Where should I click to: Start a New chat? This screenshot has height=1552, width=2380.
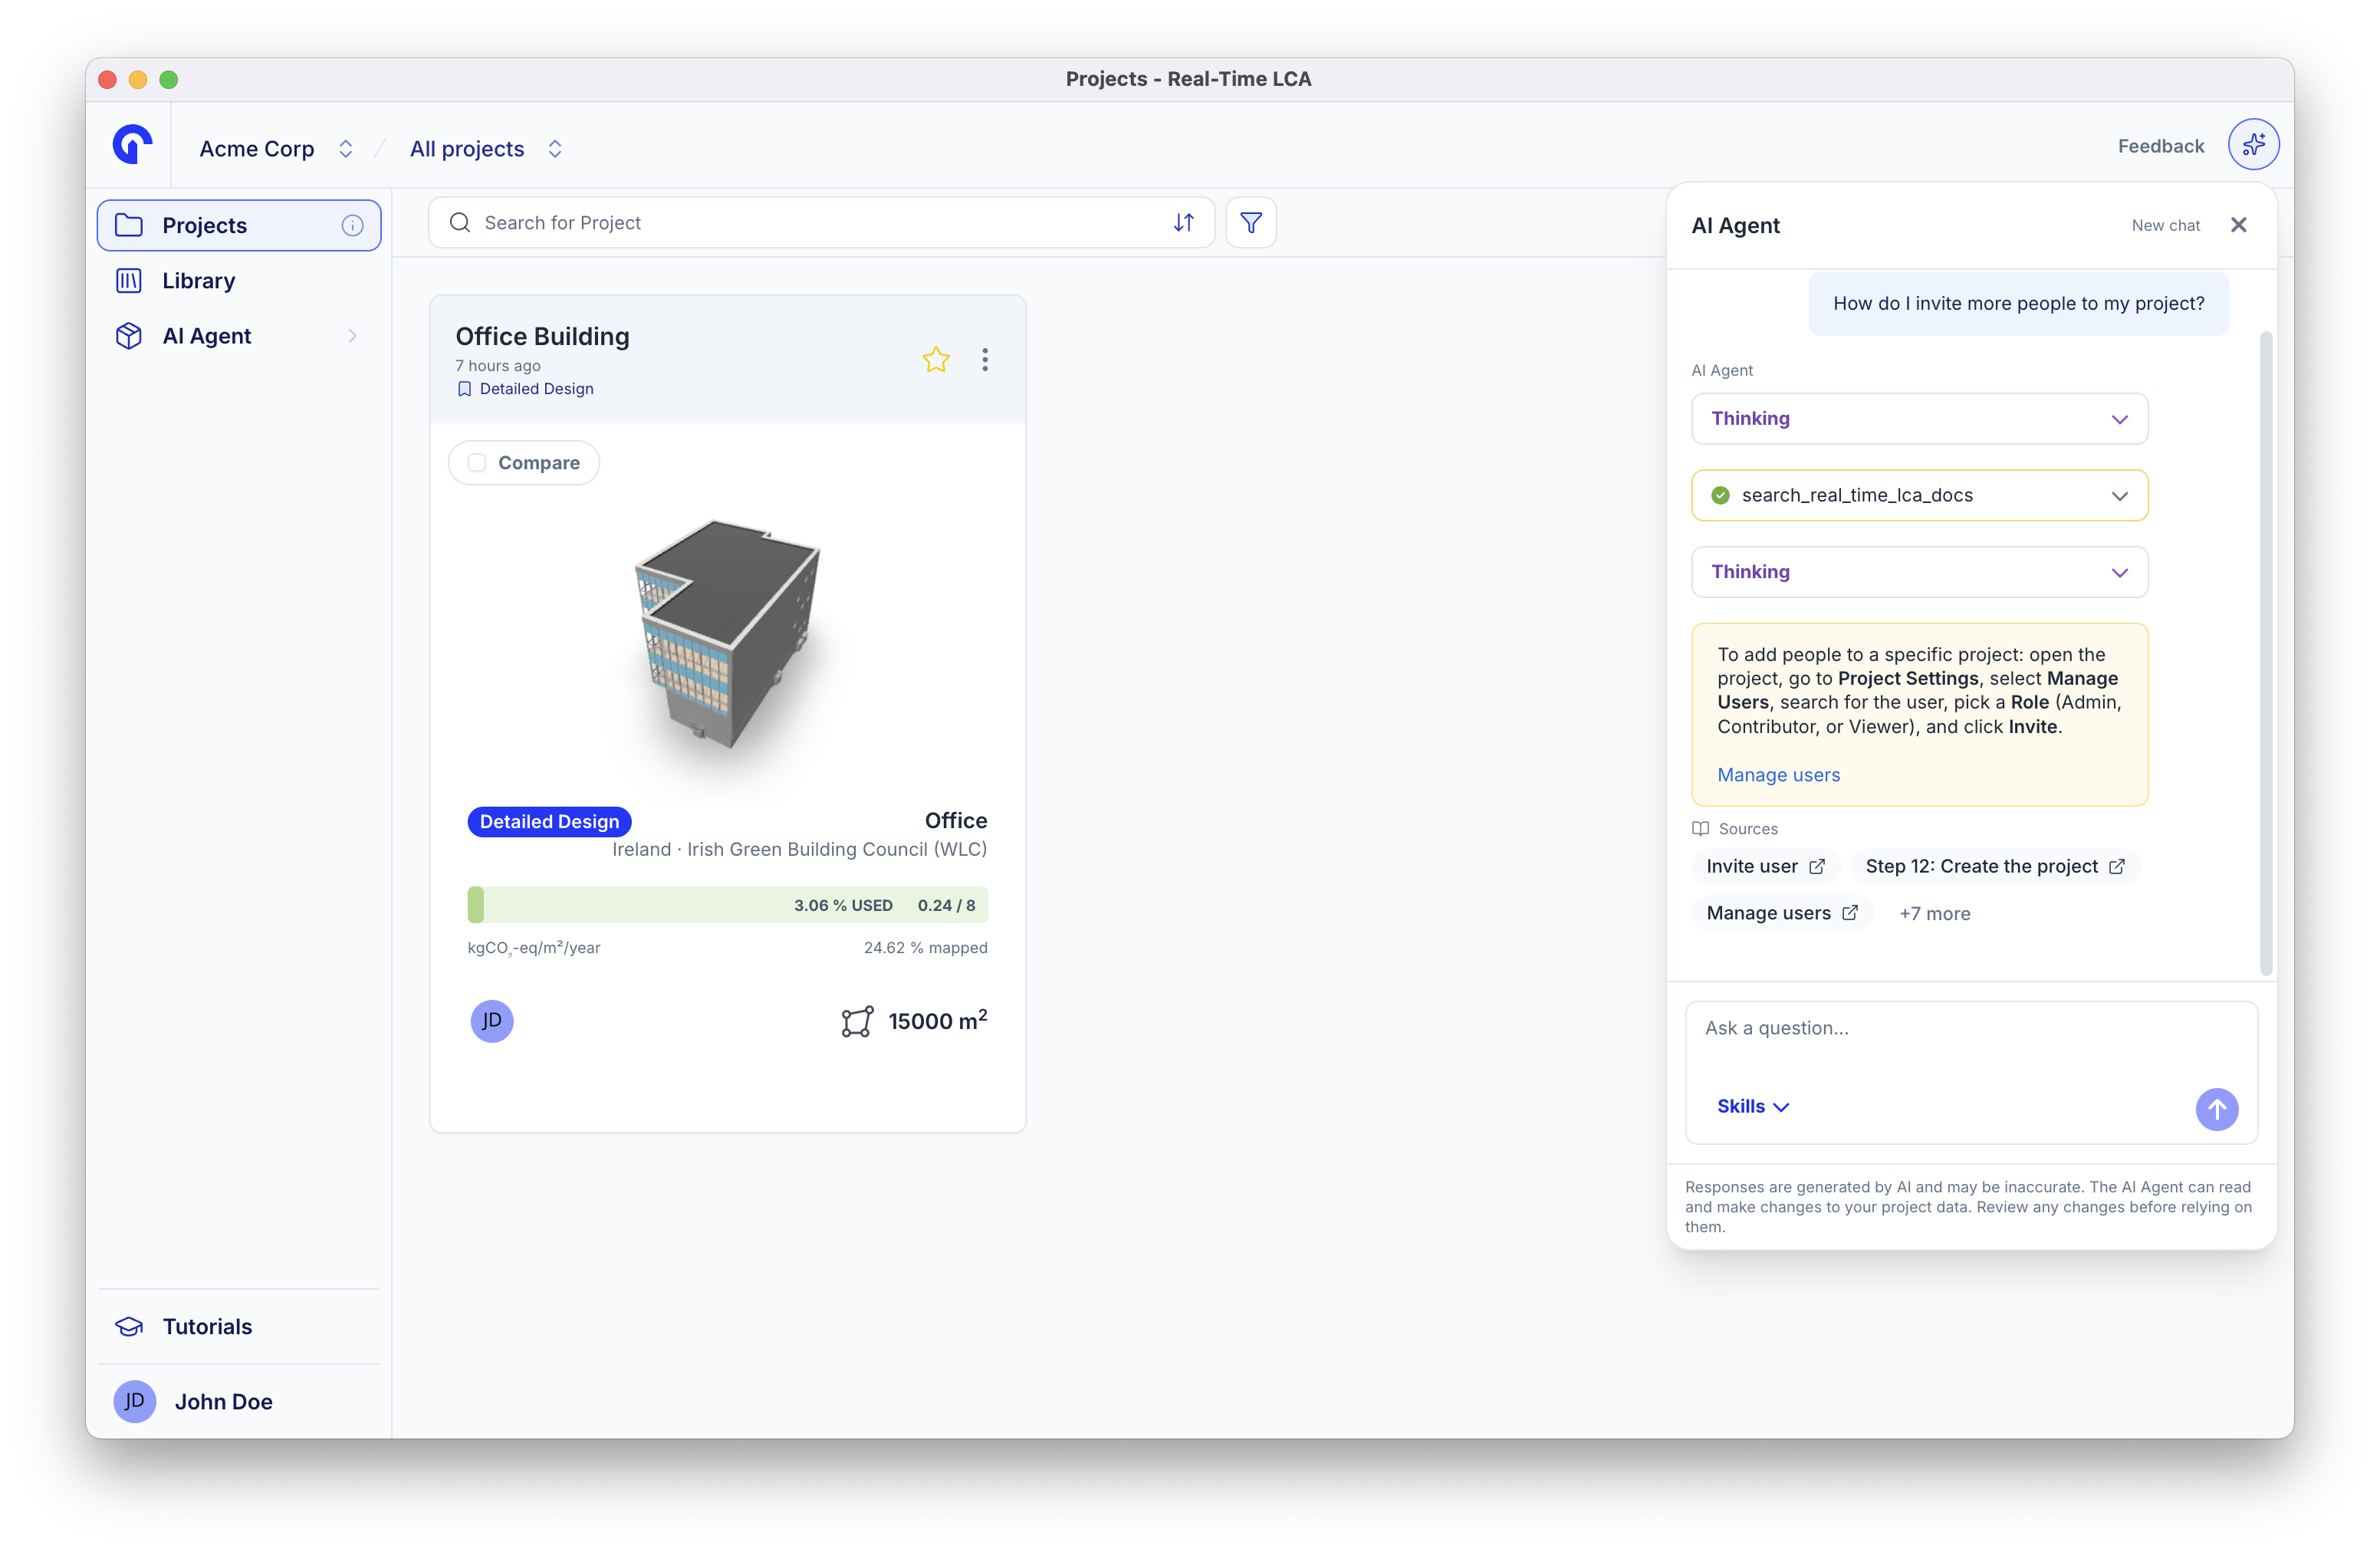2165,226
